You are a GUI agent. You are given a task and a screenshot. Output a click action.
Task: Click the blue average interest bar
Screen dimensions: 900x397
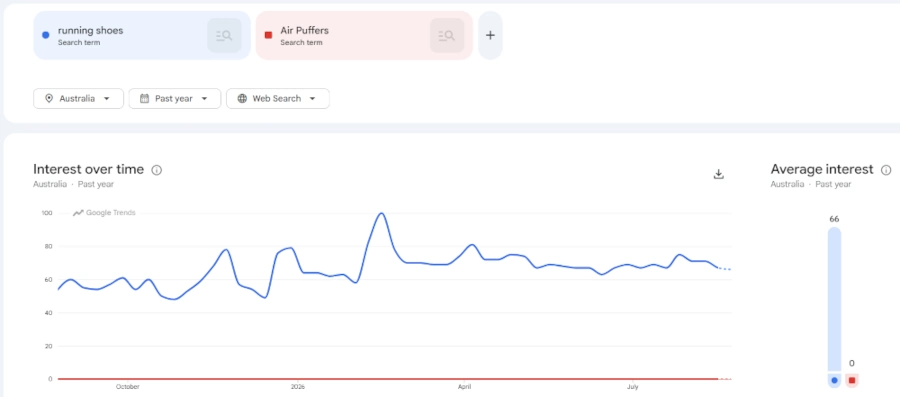tap(834, 299)
